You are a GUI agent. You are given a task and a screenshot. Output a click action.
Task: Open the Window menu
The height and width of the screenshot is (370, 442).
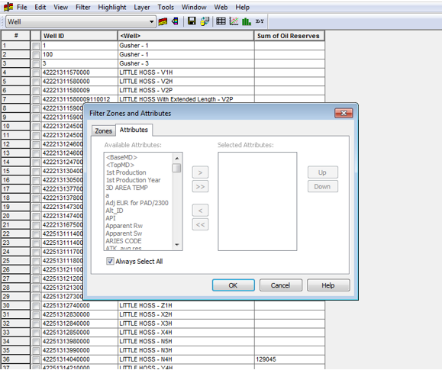[194, 7]
